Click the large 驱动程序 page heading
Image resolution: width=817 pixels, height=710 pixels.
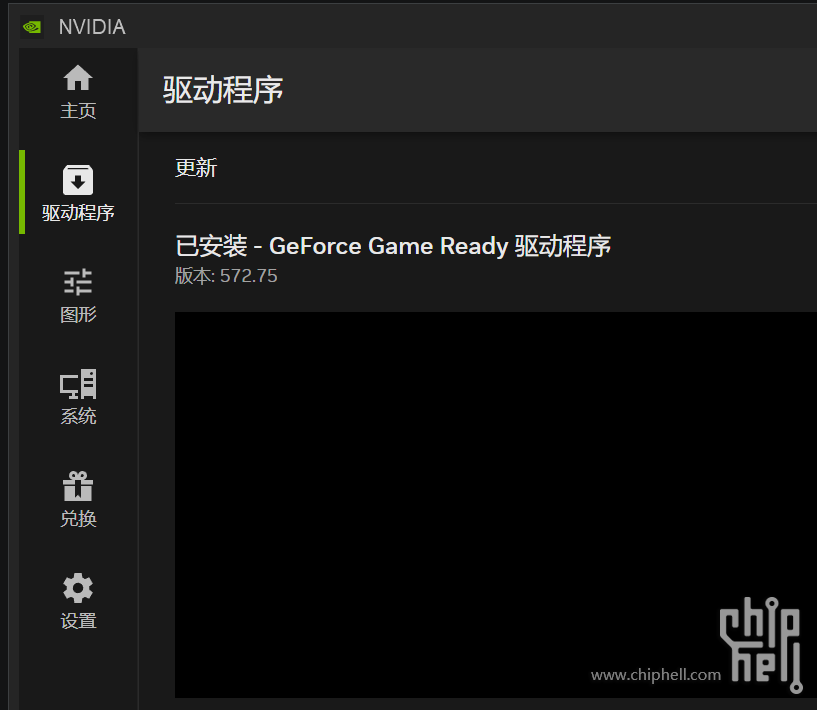pyautogui.click(x=223, y=90)
